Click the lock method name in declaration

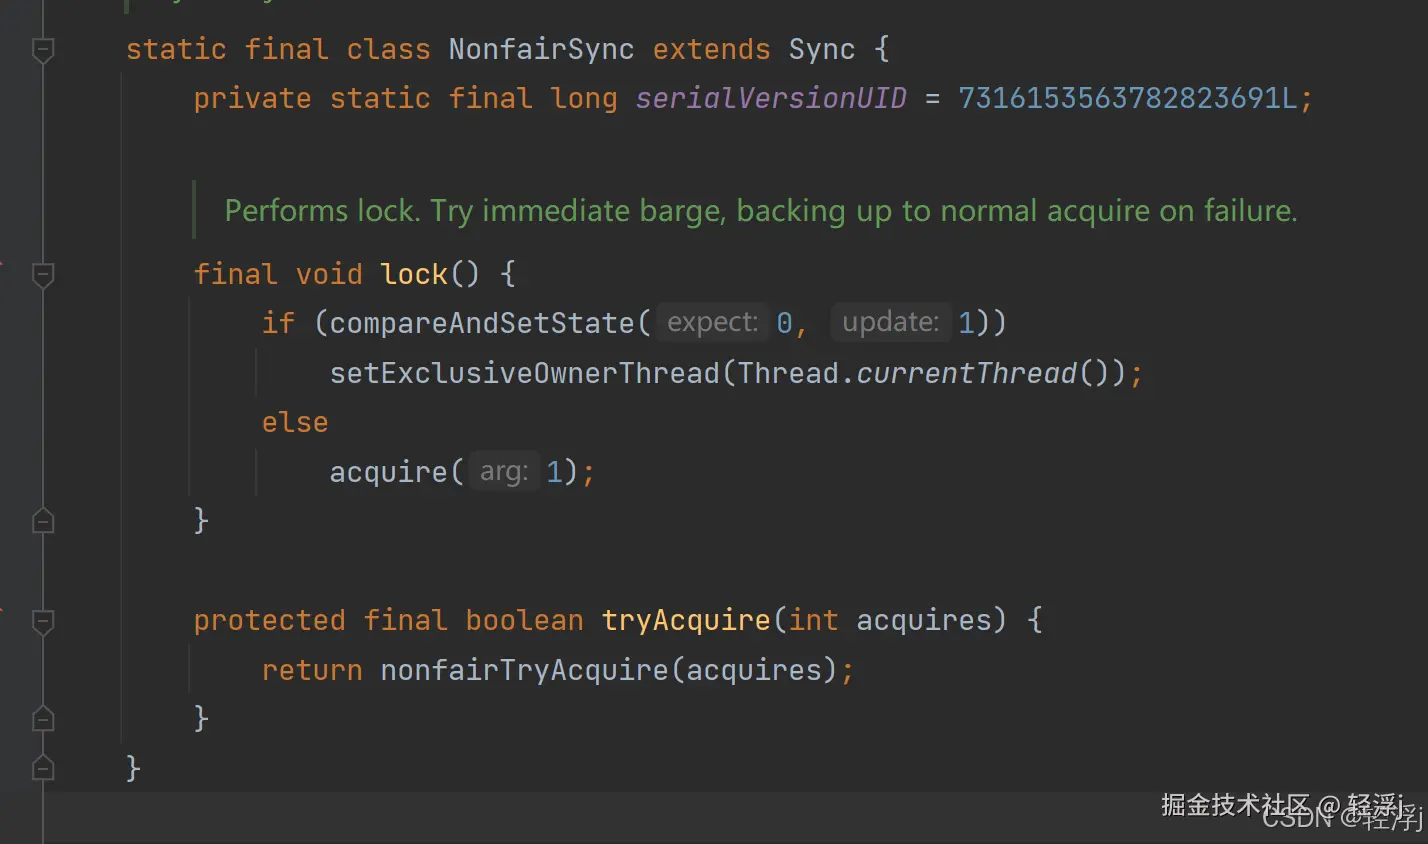[413, 274]
